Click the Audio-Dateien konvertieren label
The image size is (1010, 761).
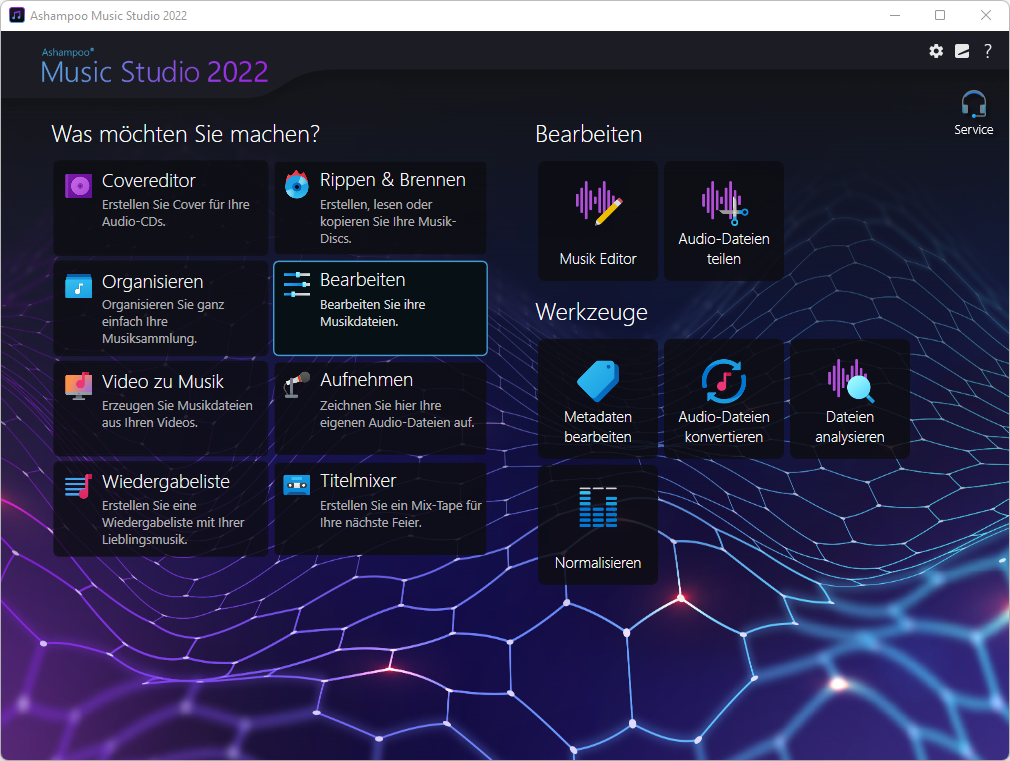pos(724,427)
